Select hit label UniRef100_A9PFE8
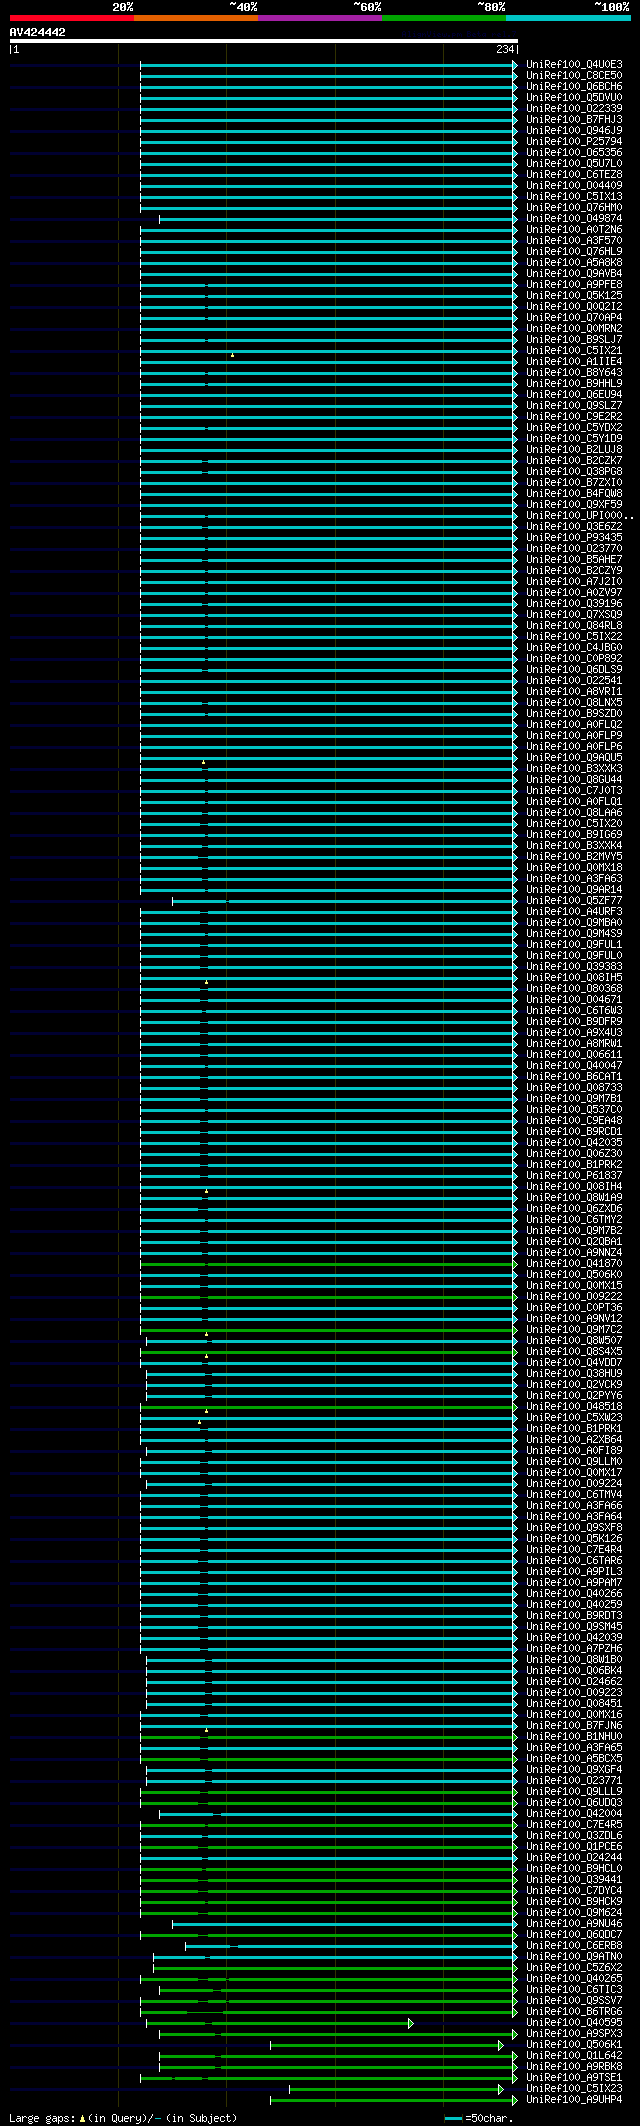 point(574,284)
